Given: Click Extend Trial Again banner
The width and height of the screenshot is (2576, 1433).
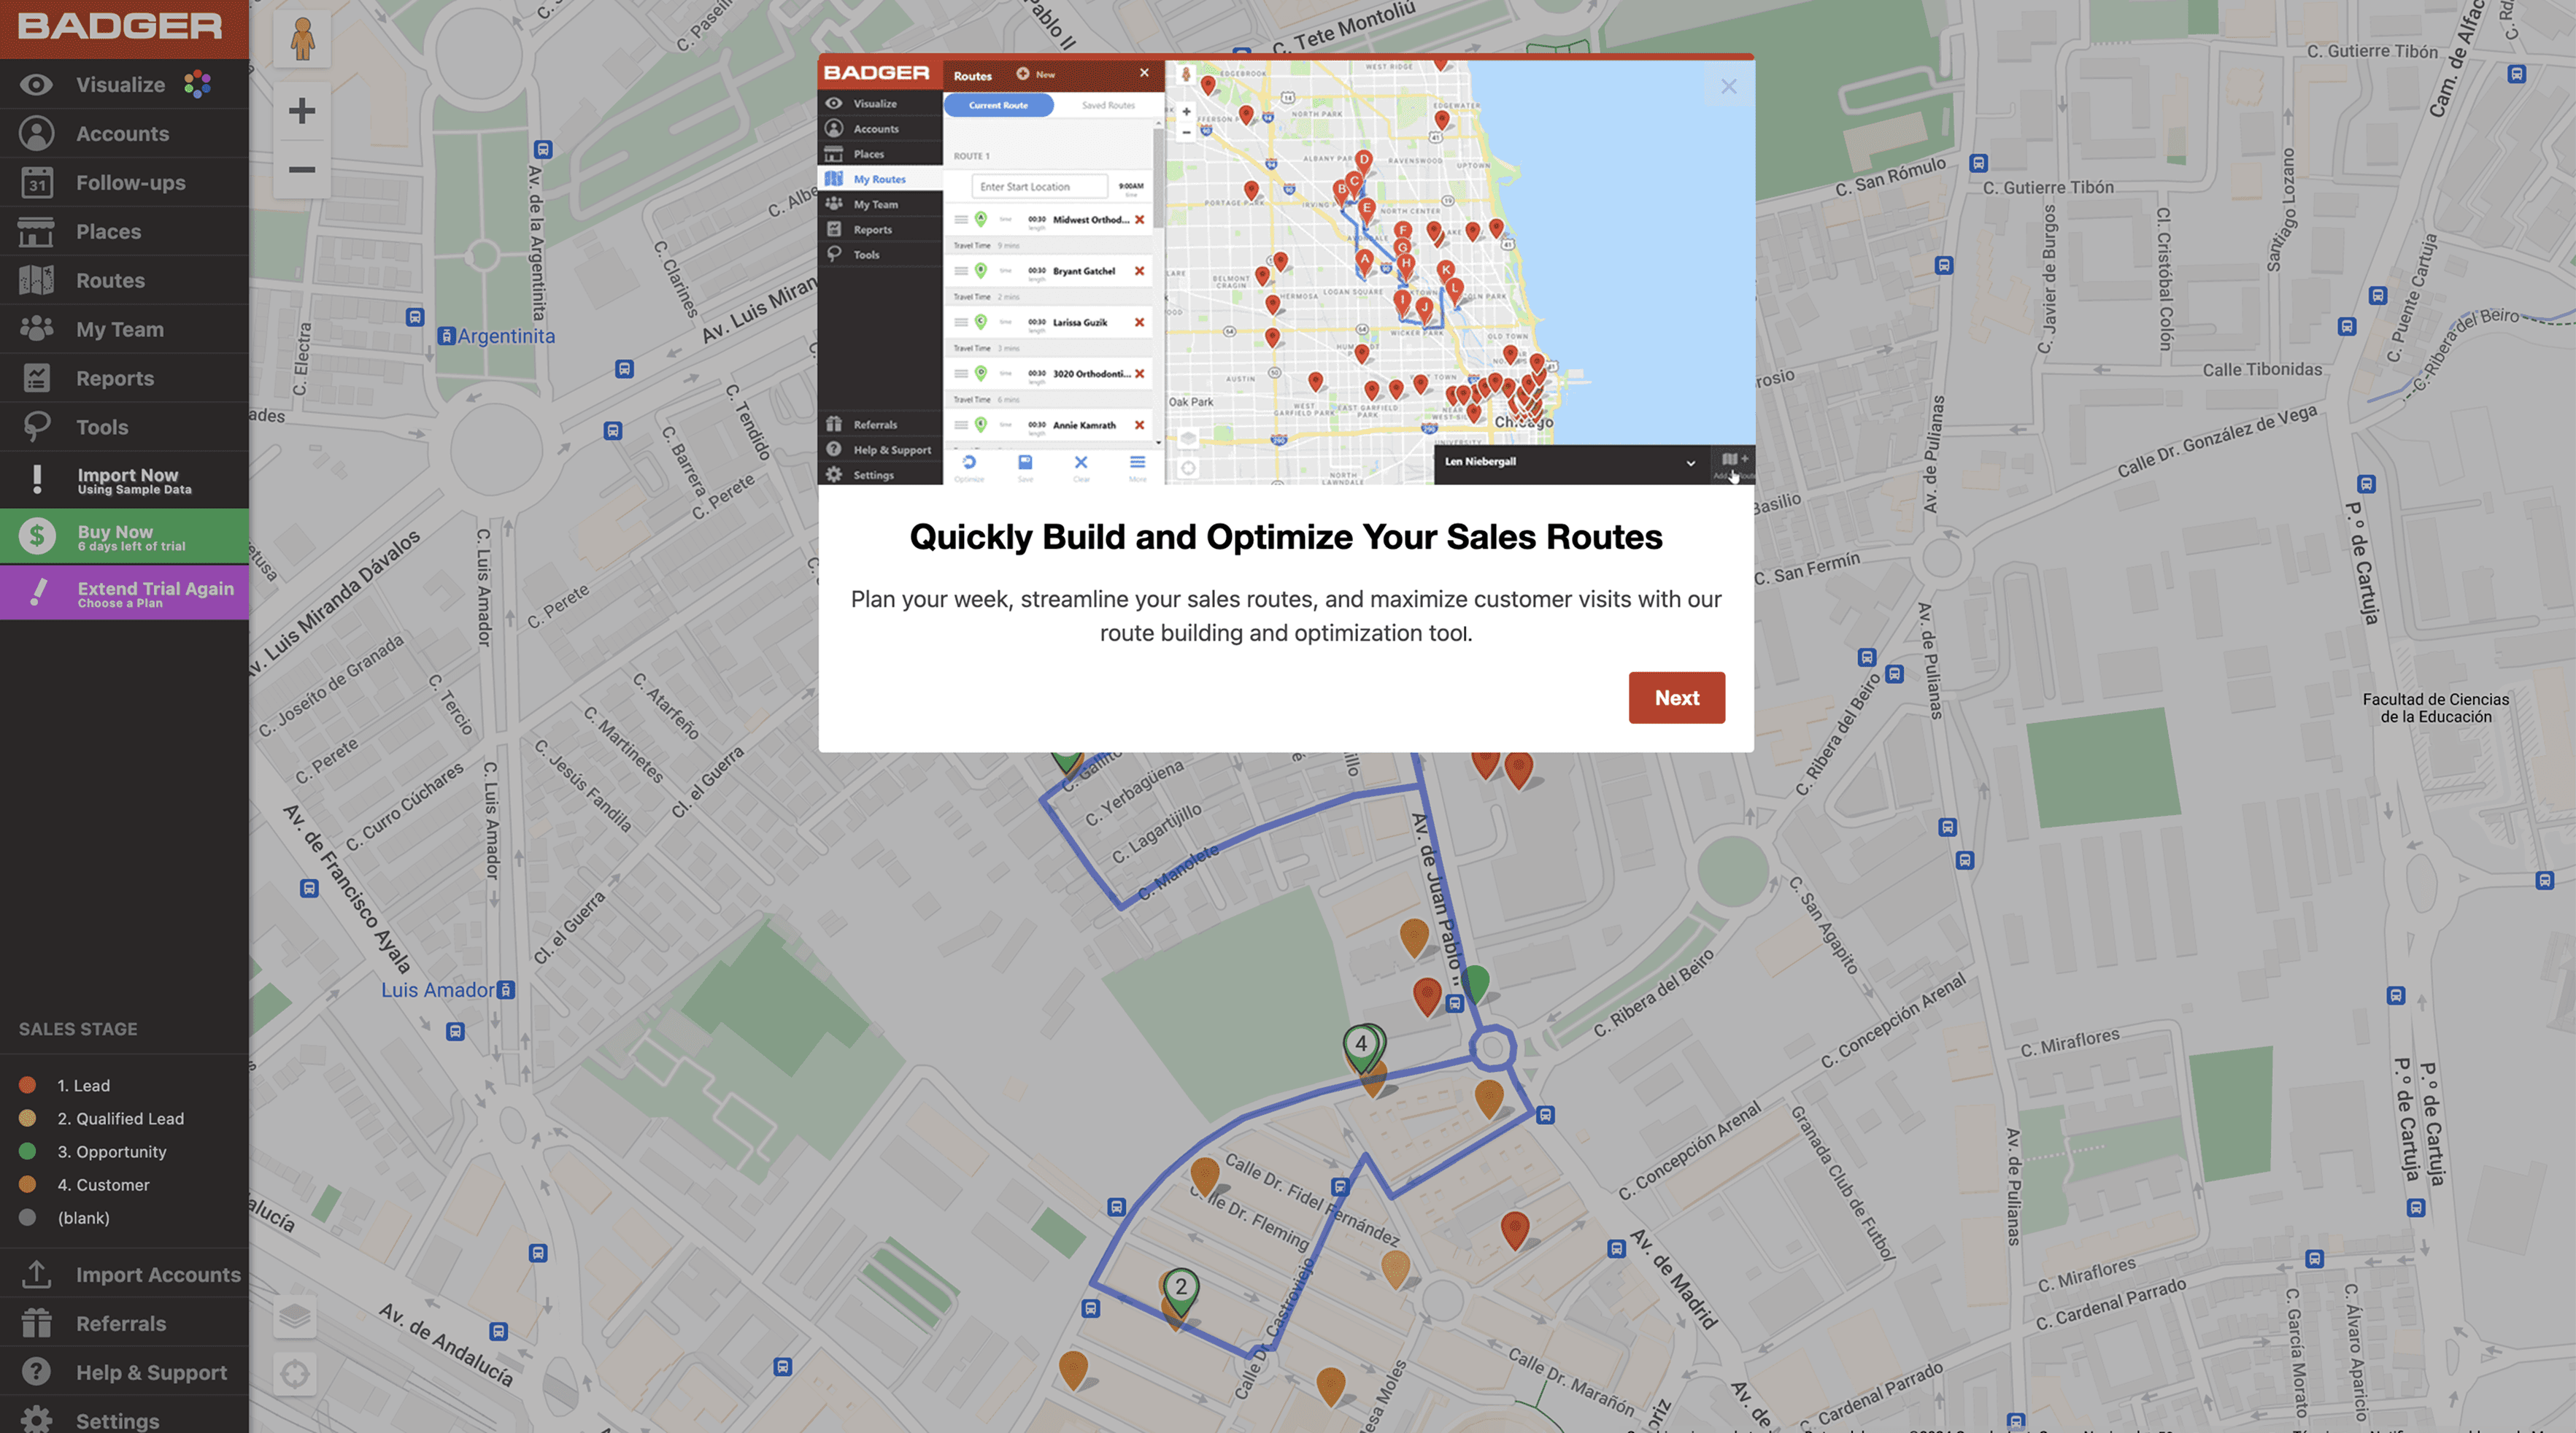Looking at the screenshot, I should (124, 593).
